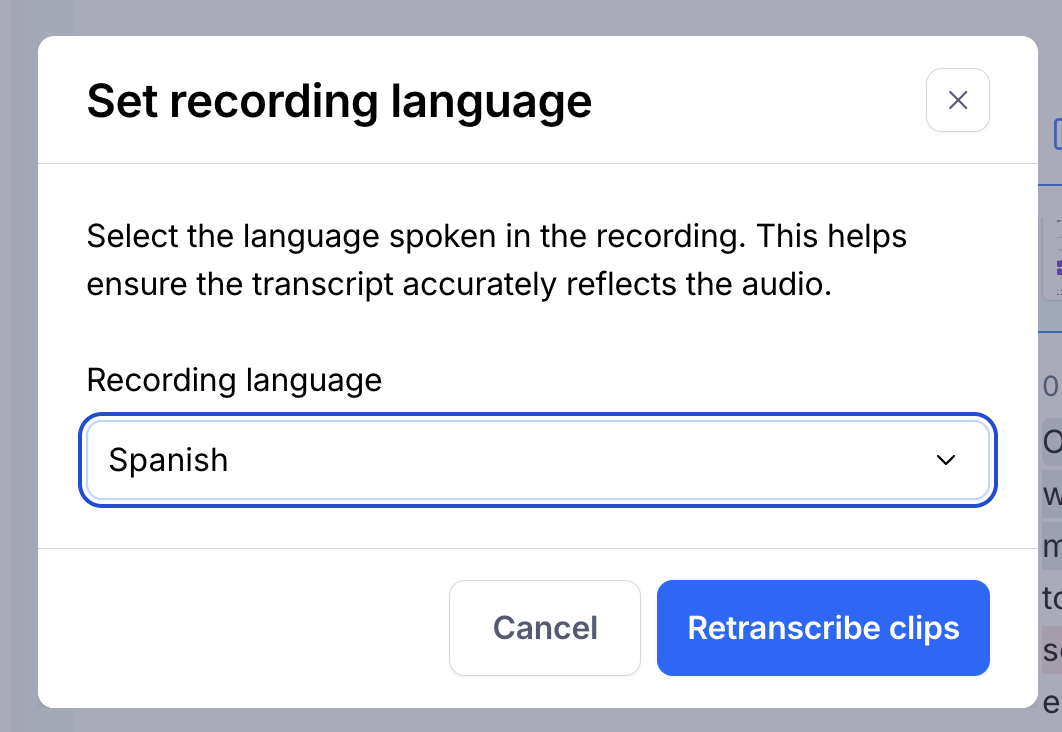Click empty footer area left of Cancel

click(x=240, y=628)
